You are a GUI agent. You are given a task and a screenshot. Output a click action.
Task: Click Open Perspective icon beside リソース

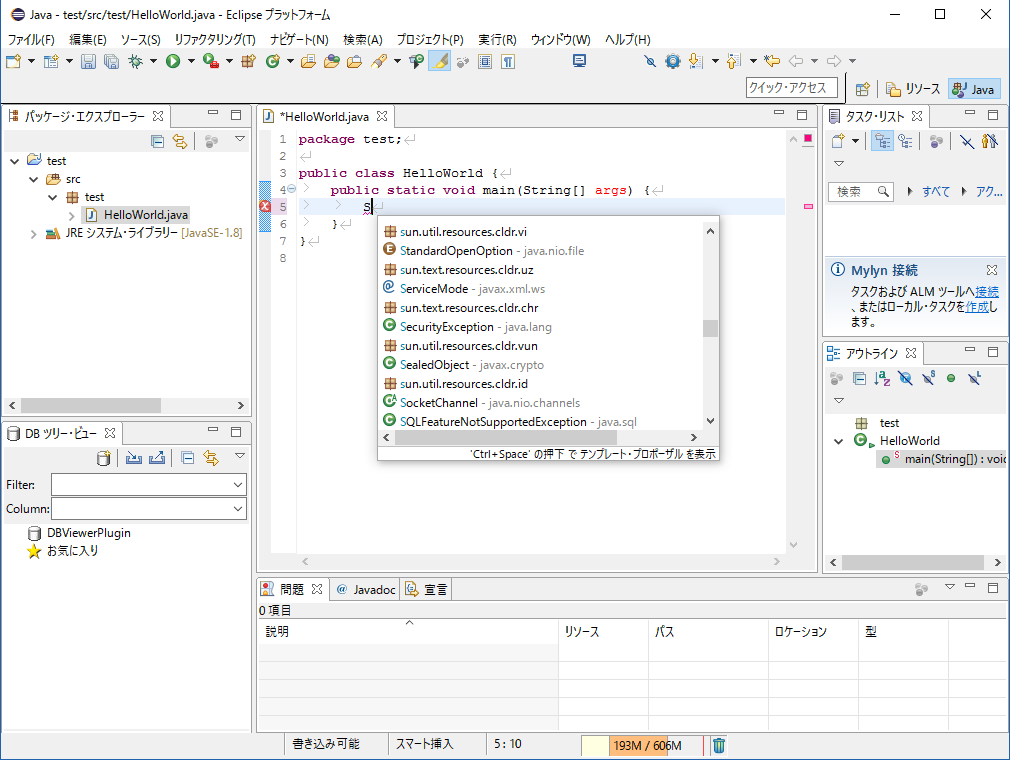tap(862, 89)
